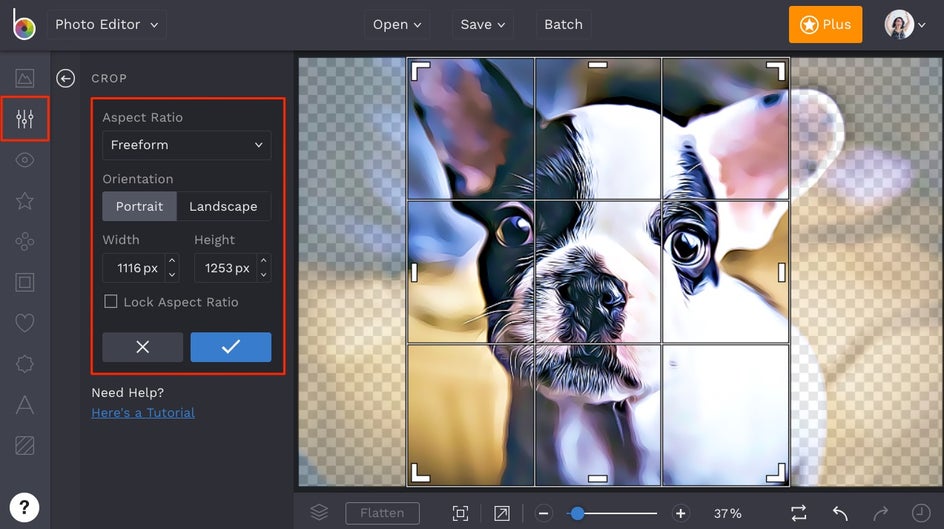Apply the crop with checkmark button
Image resolution: width=944 pixels, height=529 pixels.
(x=231, y=347)
